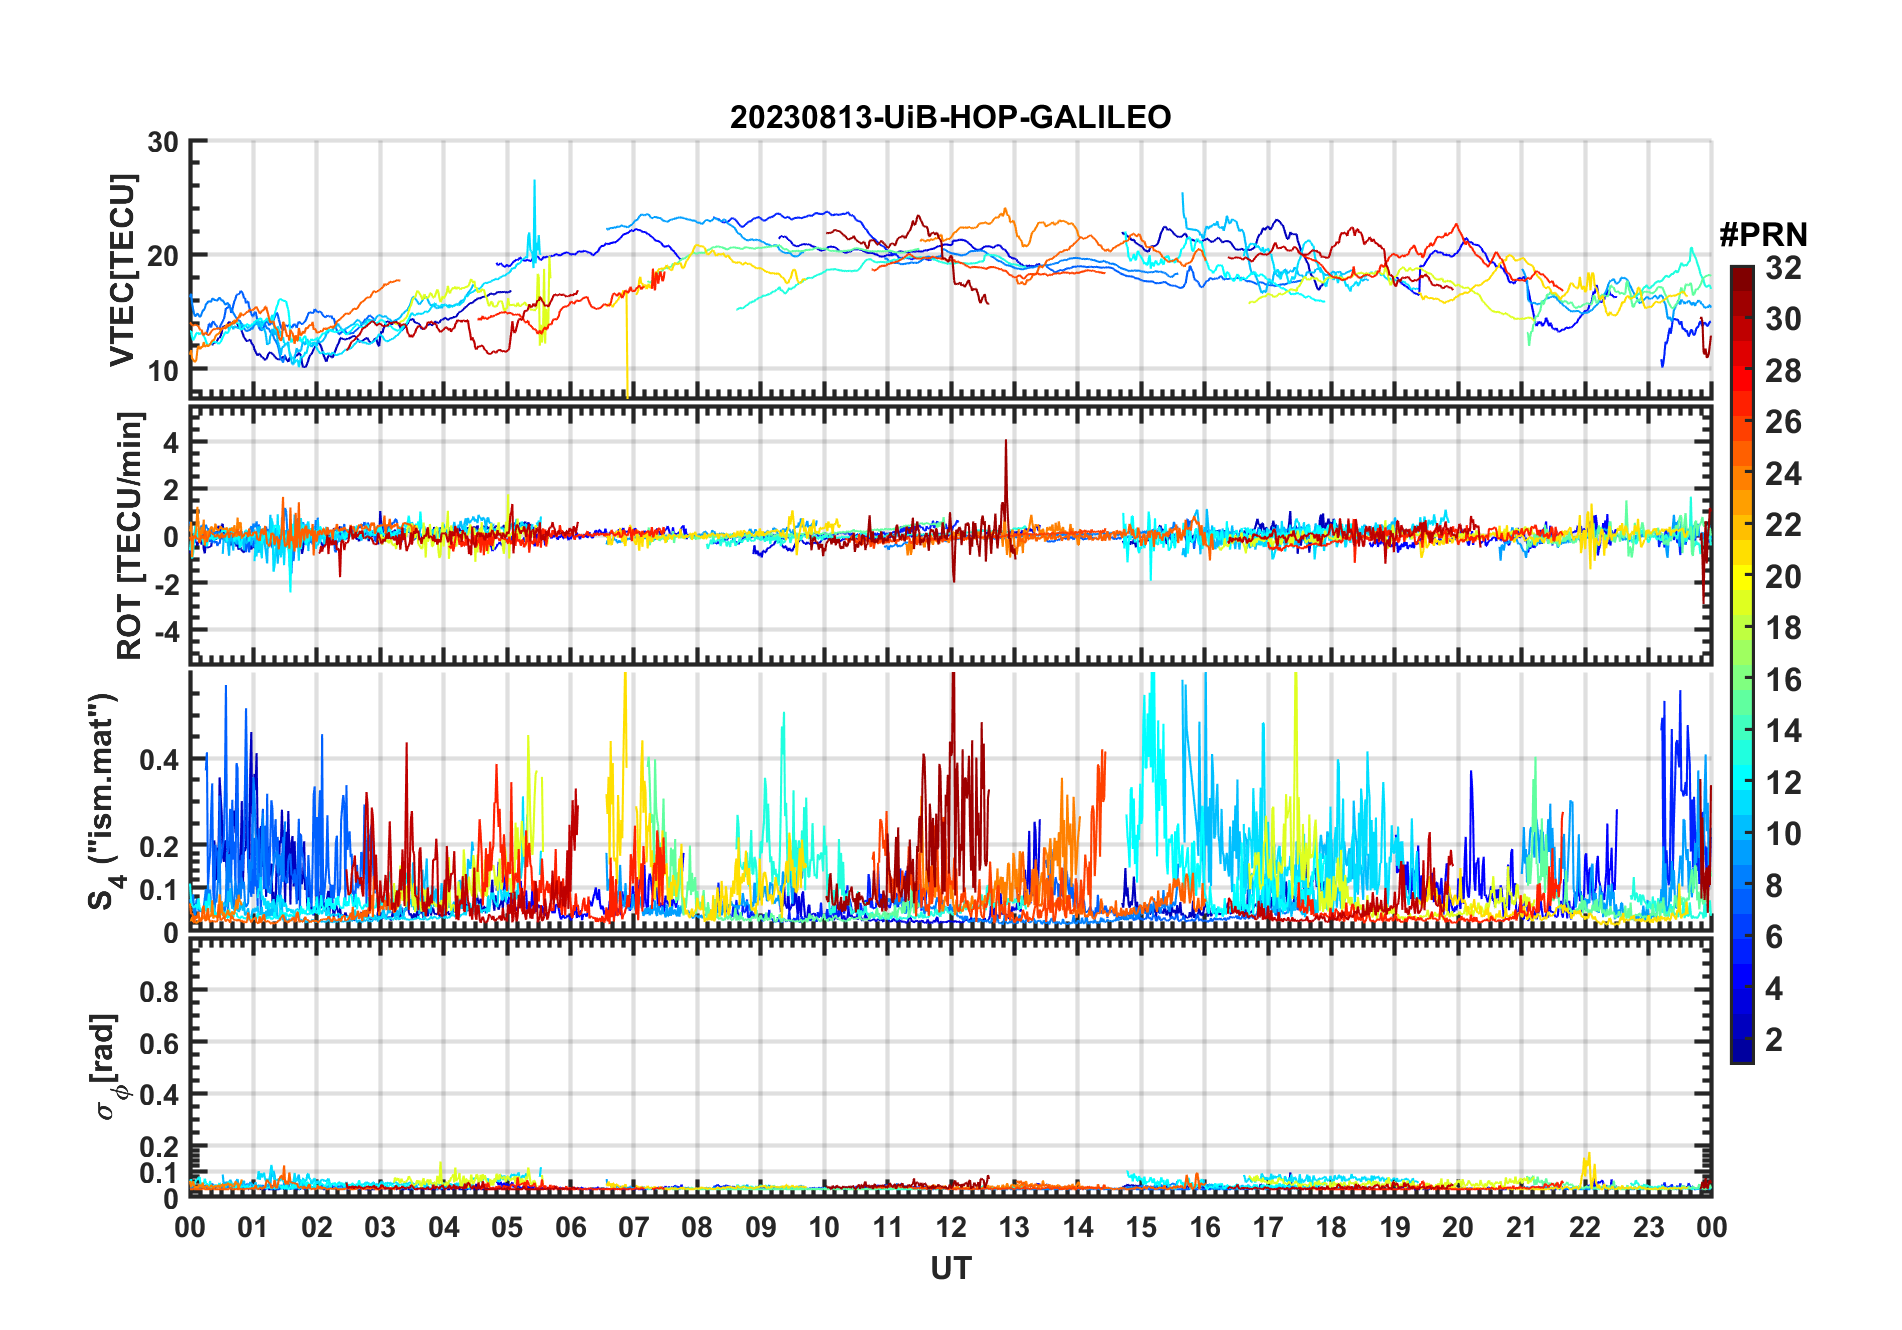Image resolution: width=1902 pixels, height=1330 pixels.
Task: Click the 13 hour x-axis tick label
Action: coord(1014,1227)
